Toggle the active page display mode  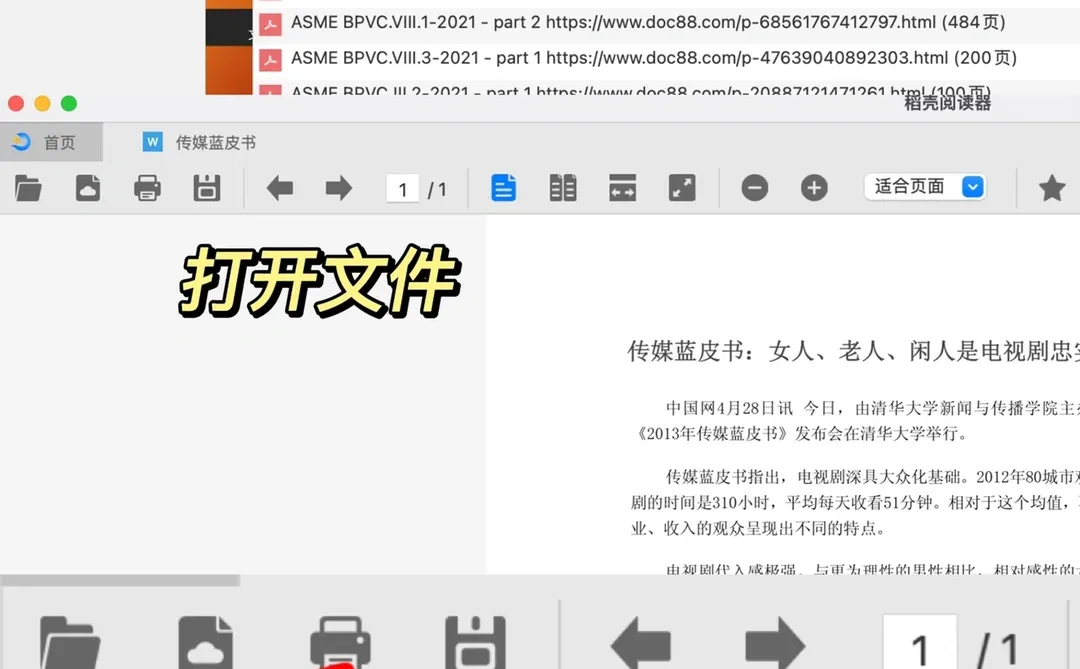tap(503, 187)
